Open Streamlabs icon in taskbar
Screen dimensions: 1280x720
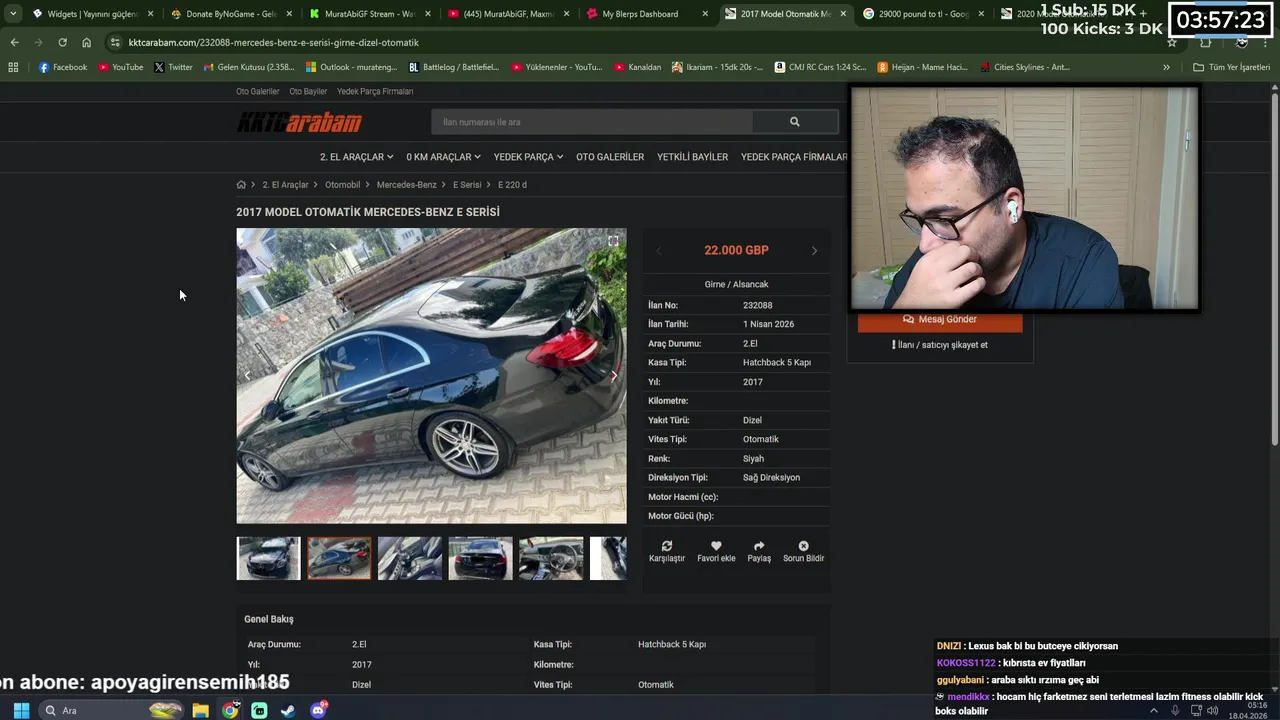tap(259, 710)
